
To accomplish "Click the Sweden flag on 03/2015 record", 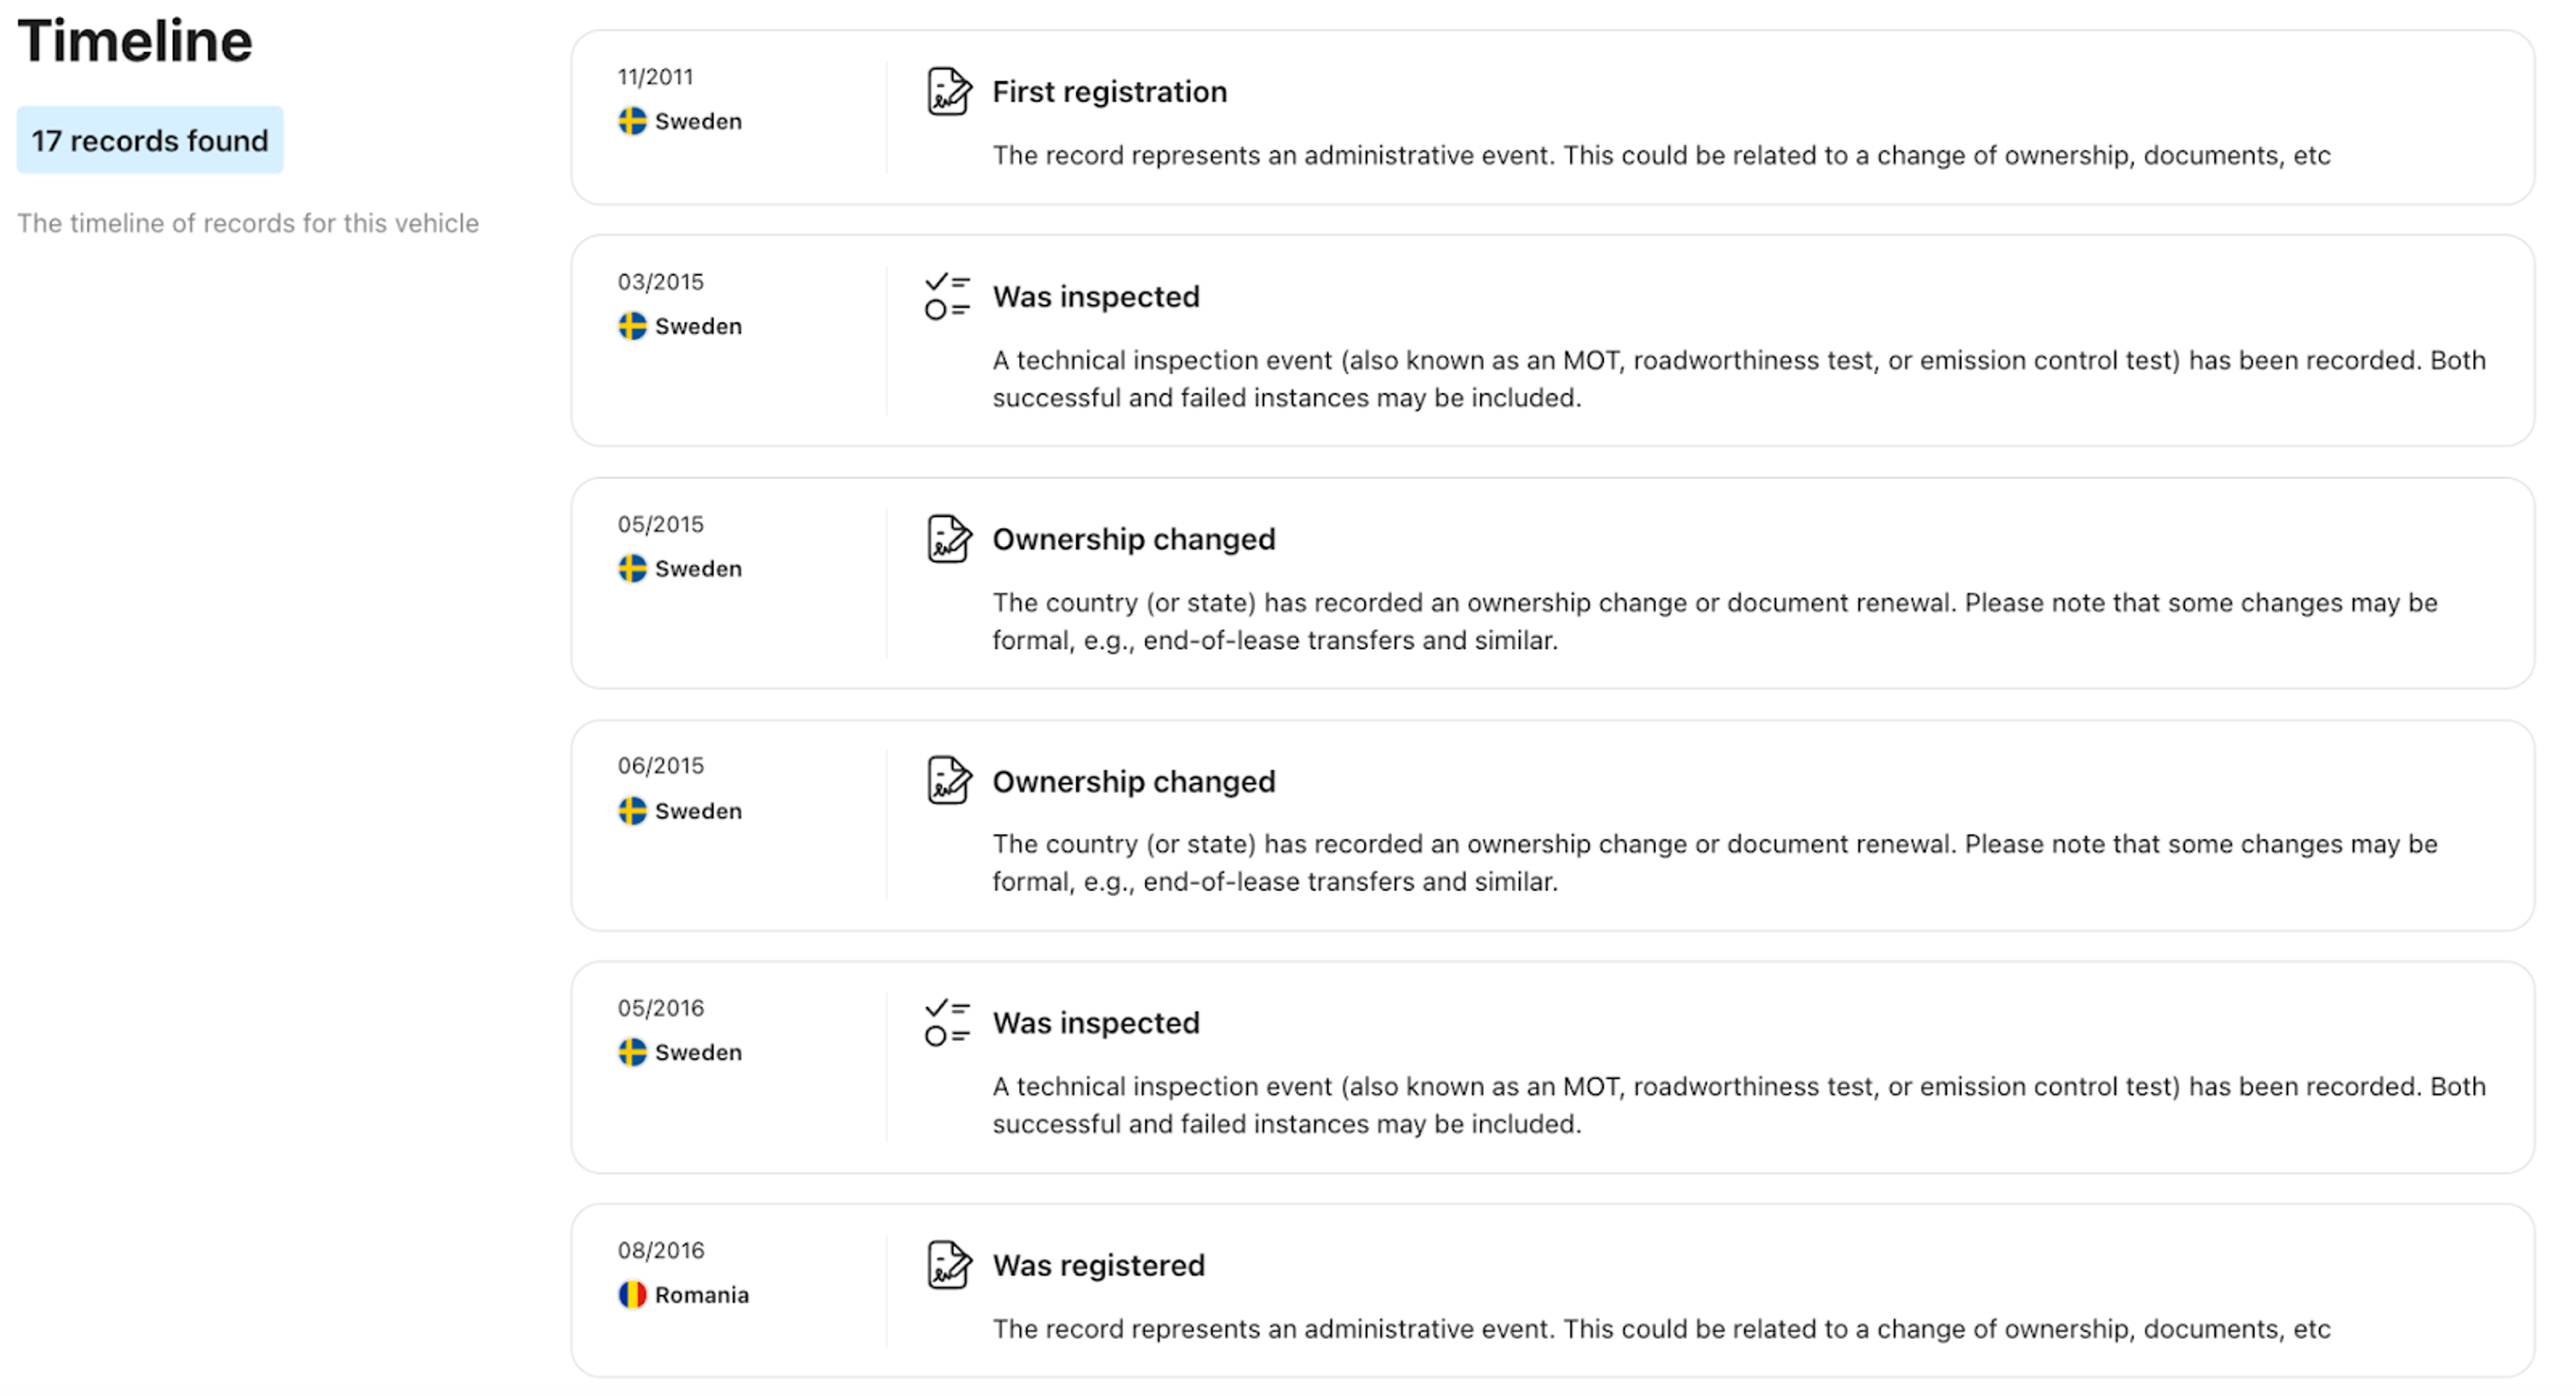I will pyautogui.click(x=632, y=326).
